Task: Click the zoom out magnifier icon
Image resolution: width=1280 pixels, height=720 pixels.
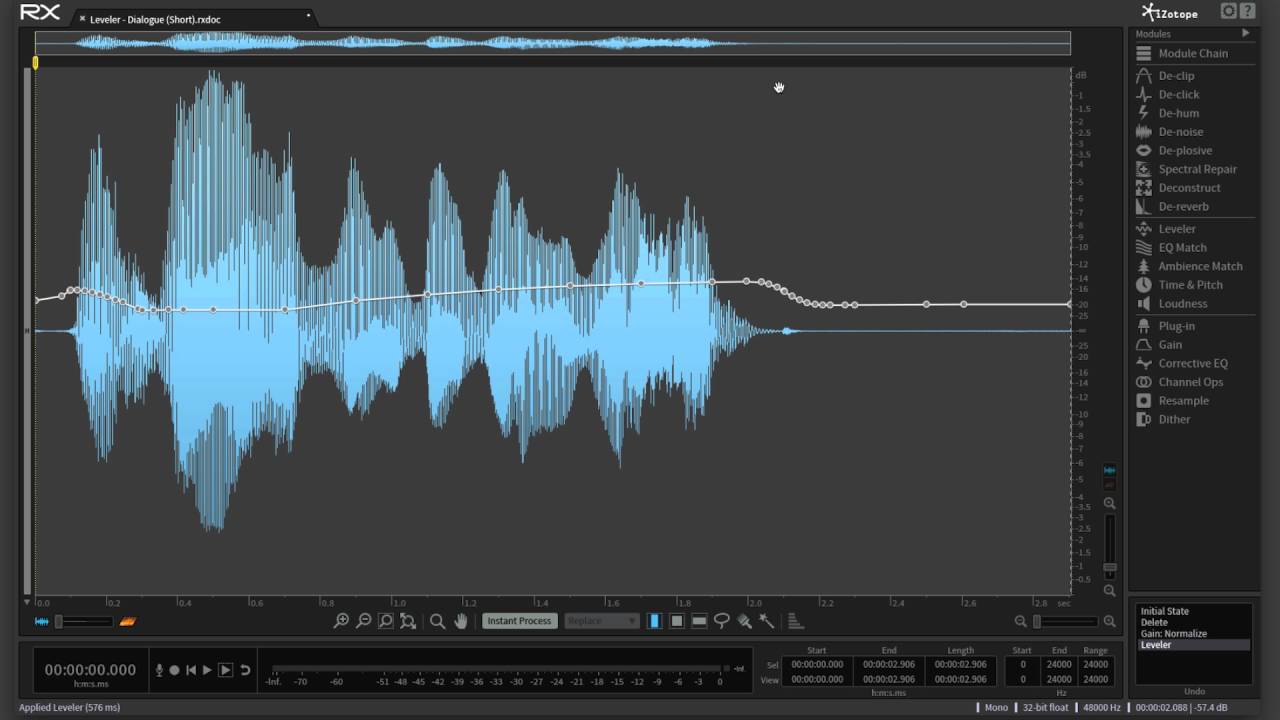Action: pyautogui.click(x=364, y=621)
